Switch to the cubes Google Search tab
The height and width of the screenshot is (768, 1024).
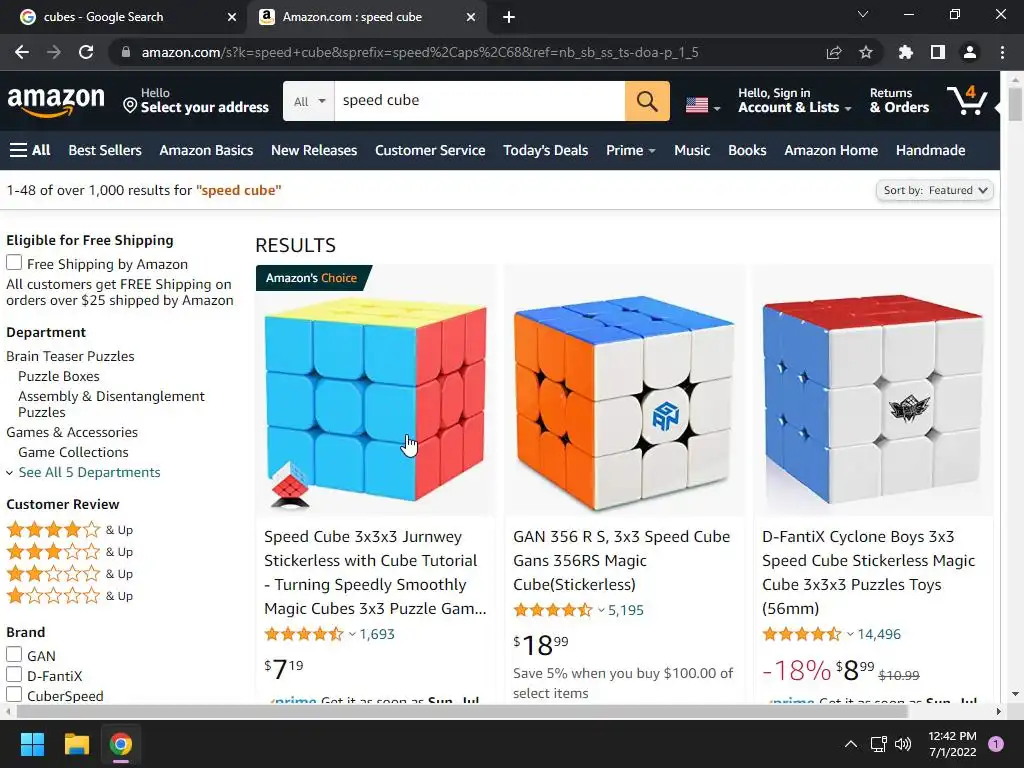[x=103, y=17]
